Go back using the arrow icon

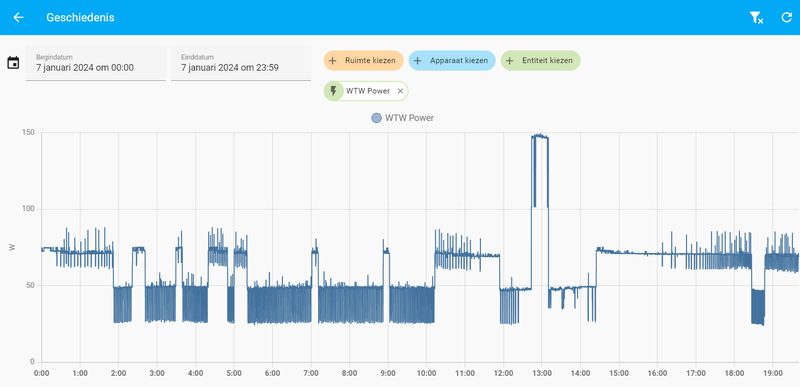click(18, 17)
